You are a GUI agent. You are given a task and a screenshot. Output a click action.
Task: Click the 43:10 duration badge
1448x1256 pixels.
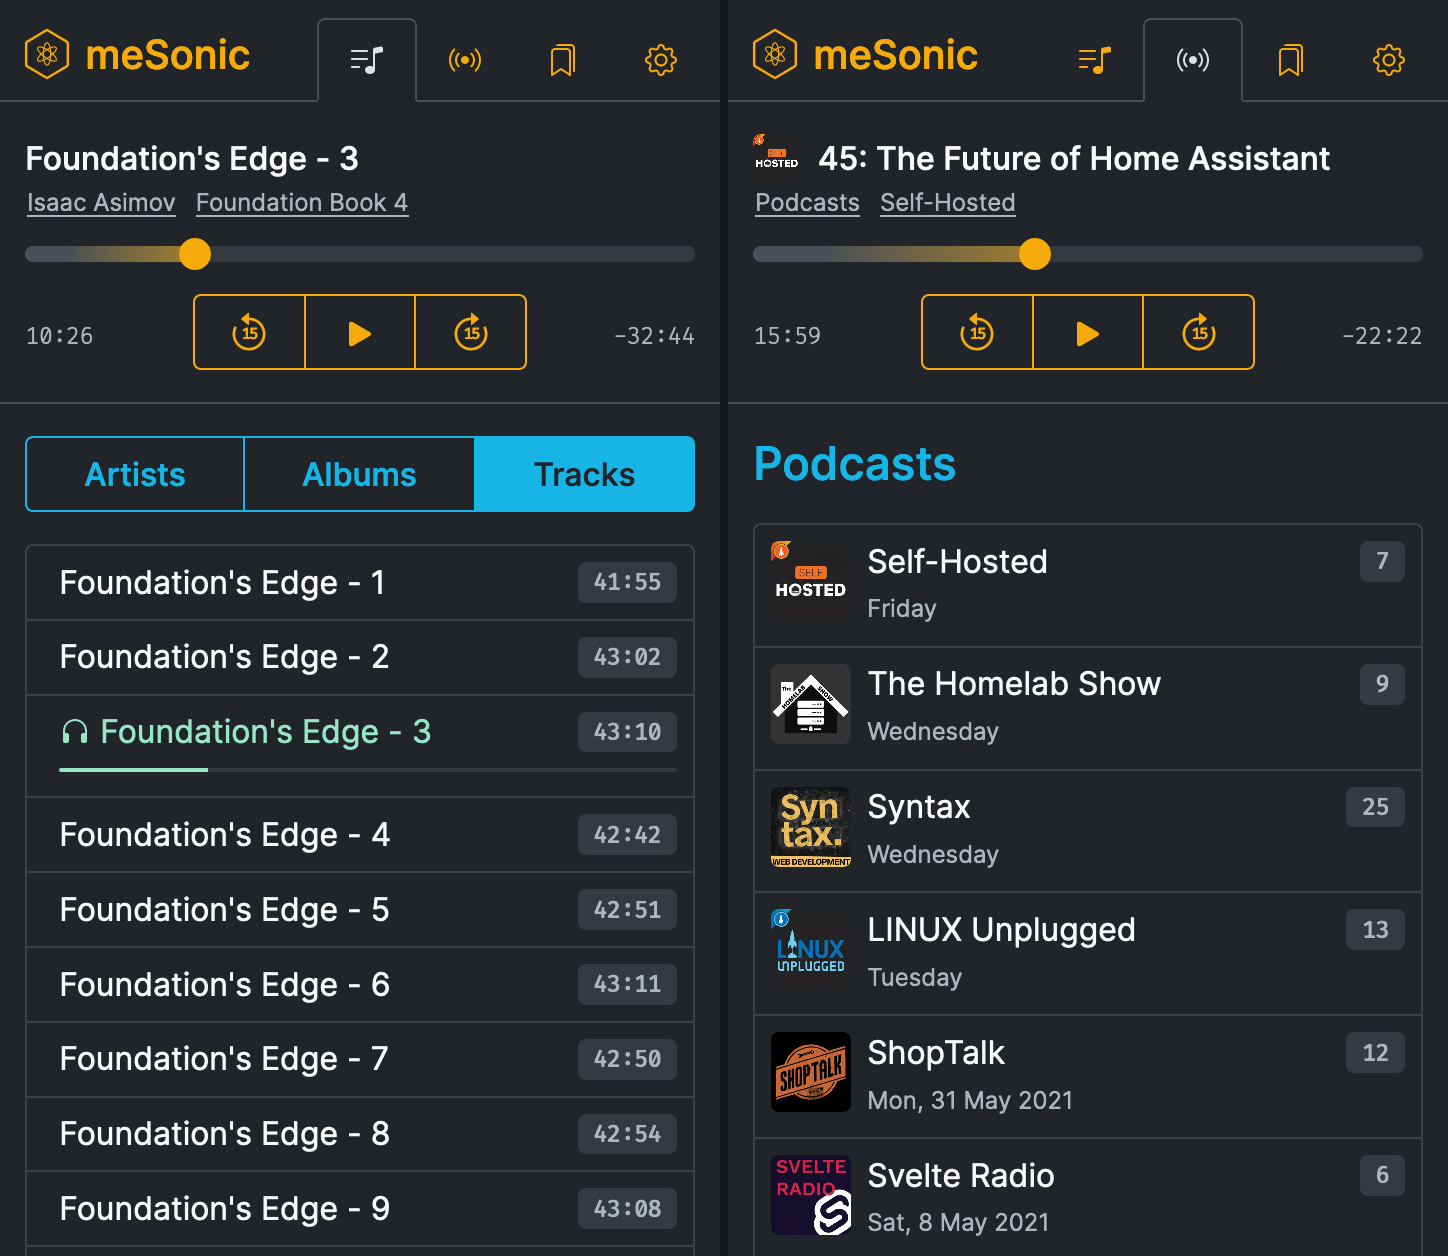coord(627,732)
